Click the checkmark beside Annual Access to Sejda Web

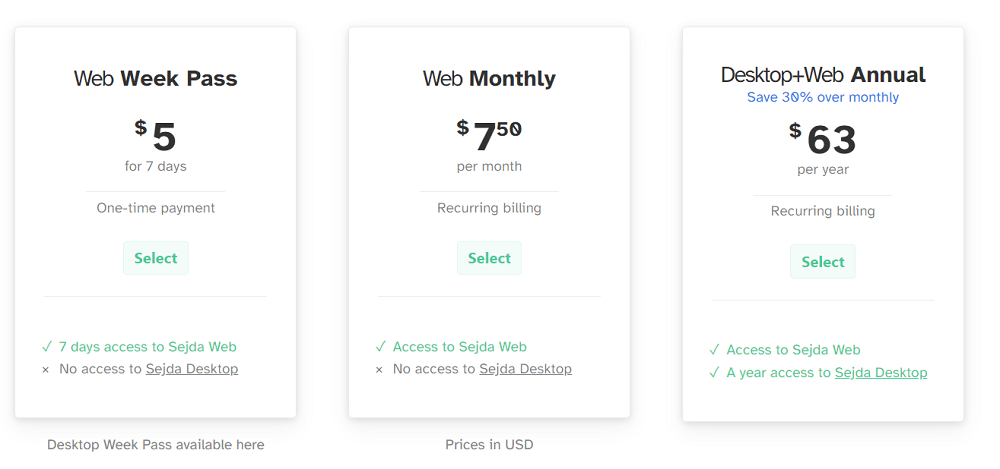pos(714,350)
